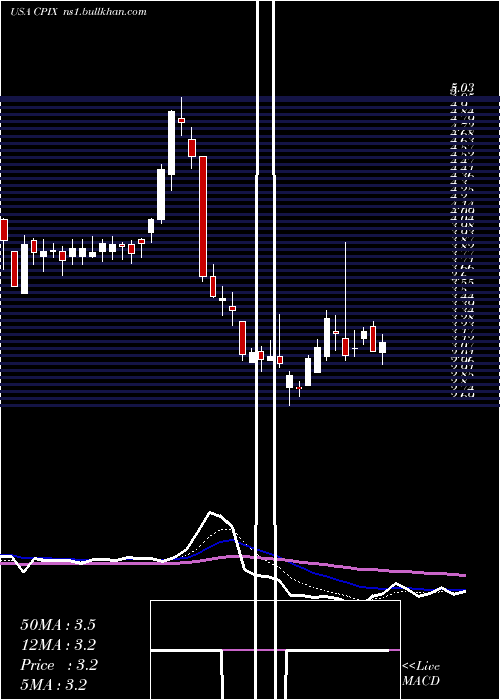Click the 5.03 top price label
The image size is (500, 700).
tap(462, 88)
